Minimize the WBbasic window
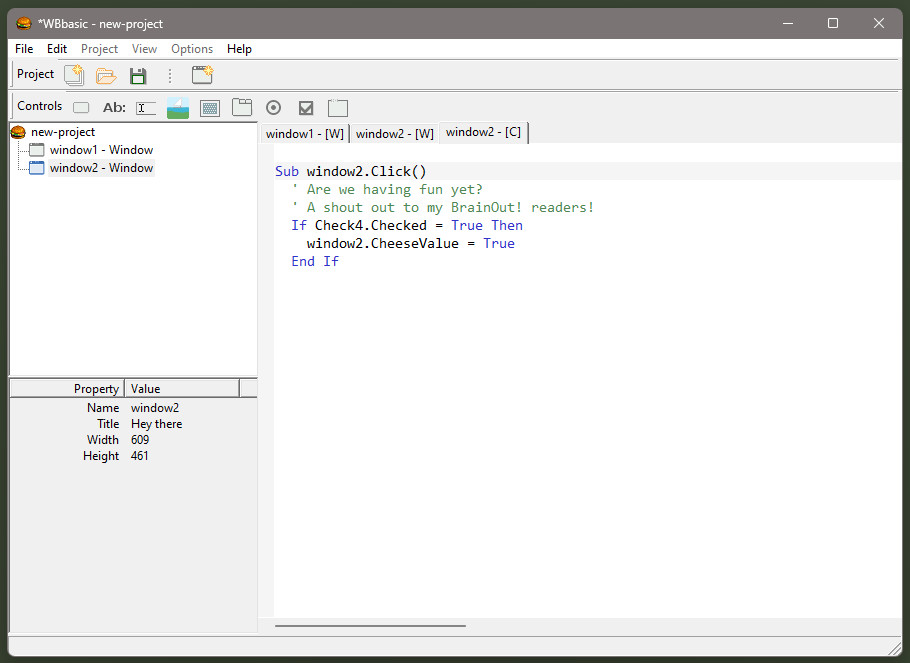 pyautogui.click(x=788, y=23)
